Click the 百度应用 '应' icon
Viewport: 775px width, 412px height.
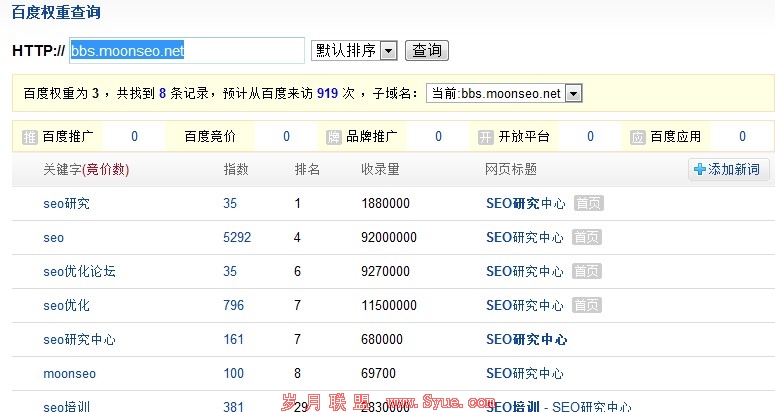click(x=638, y=137)
